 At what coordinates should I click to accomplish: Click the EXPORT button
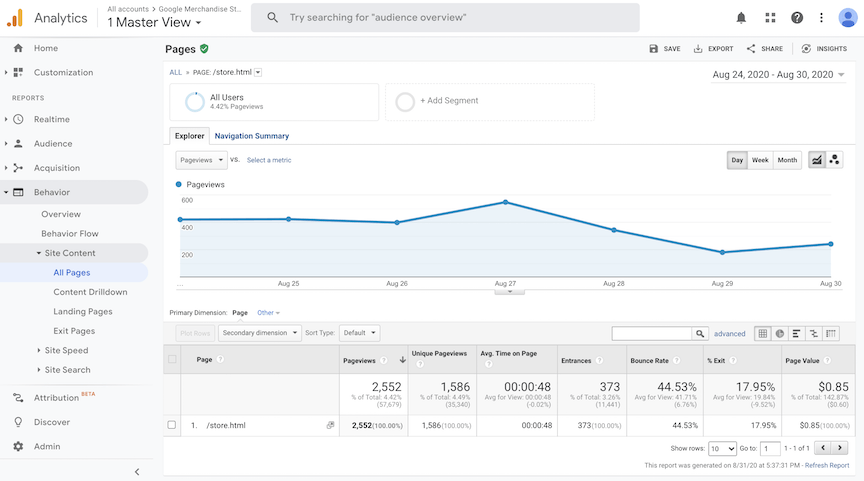(x=713, y=48)
